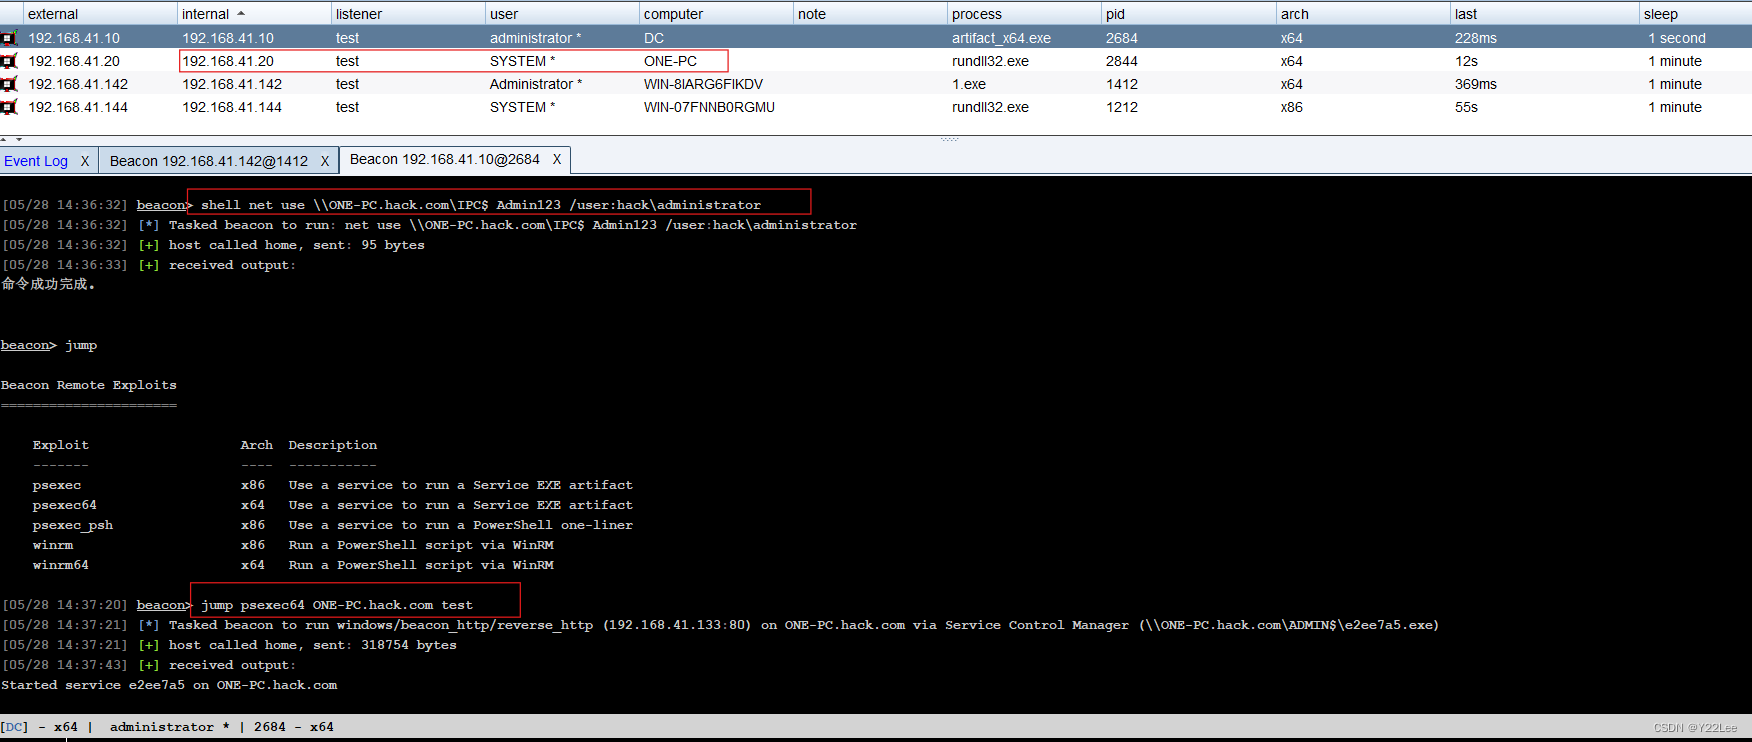The image size is (1752, 742).
Task: Select WIN-07FNNB0RGMU computer cell
Action: point(709,107)
